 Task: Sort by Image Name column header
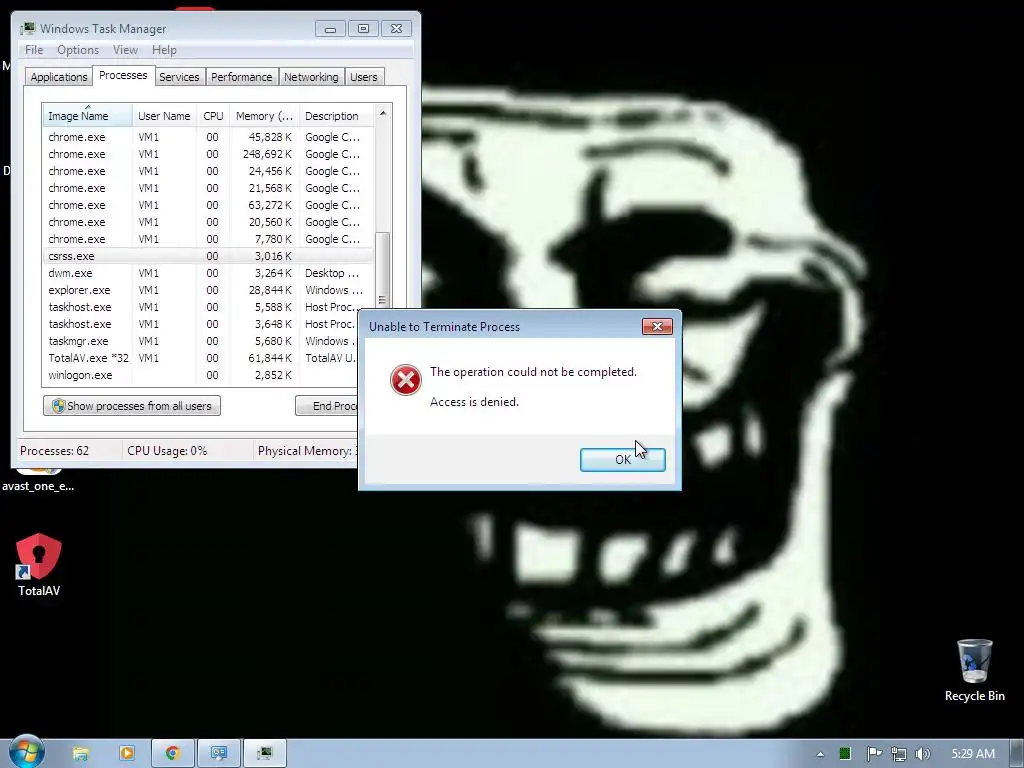click(88, 116)
